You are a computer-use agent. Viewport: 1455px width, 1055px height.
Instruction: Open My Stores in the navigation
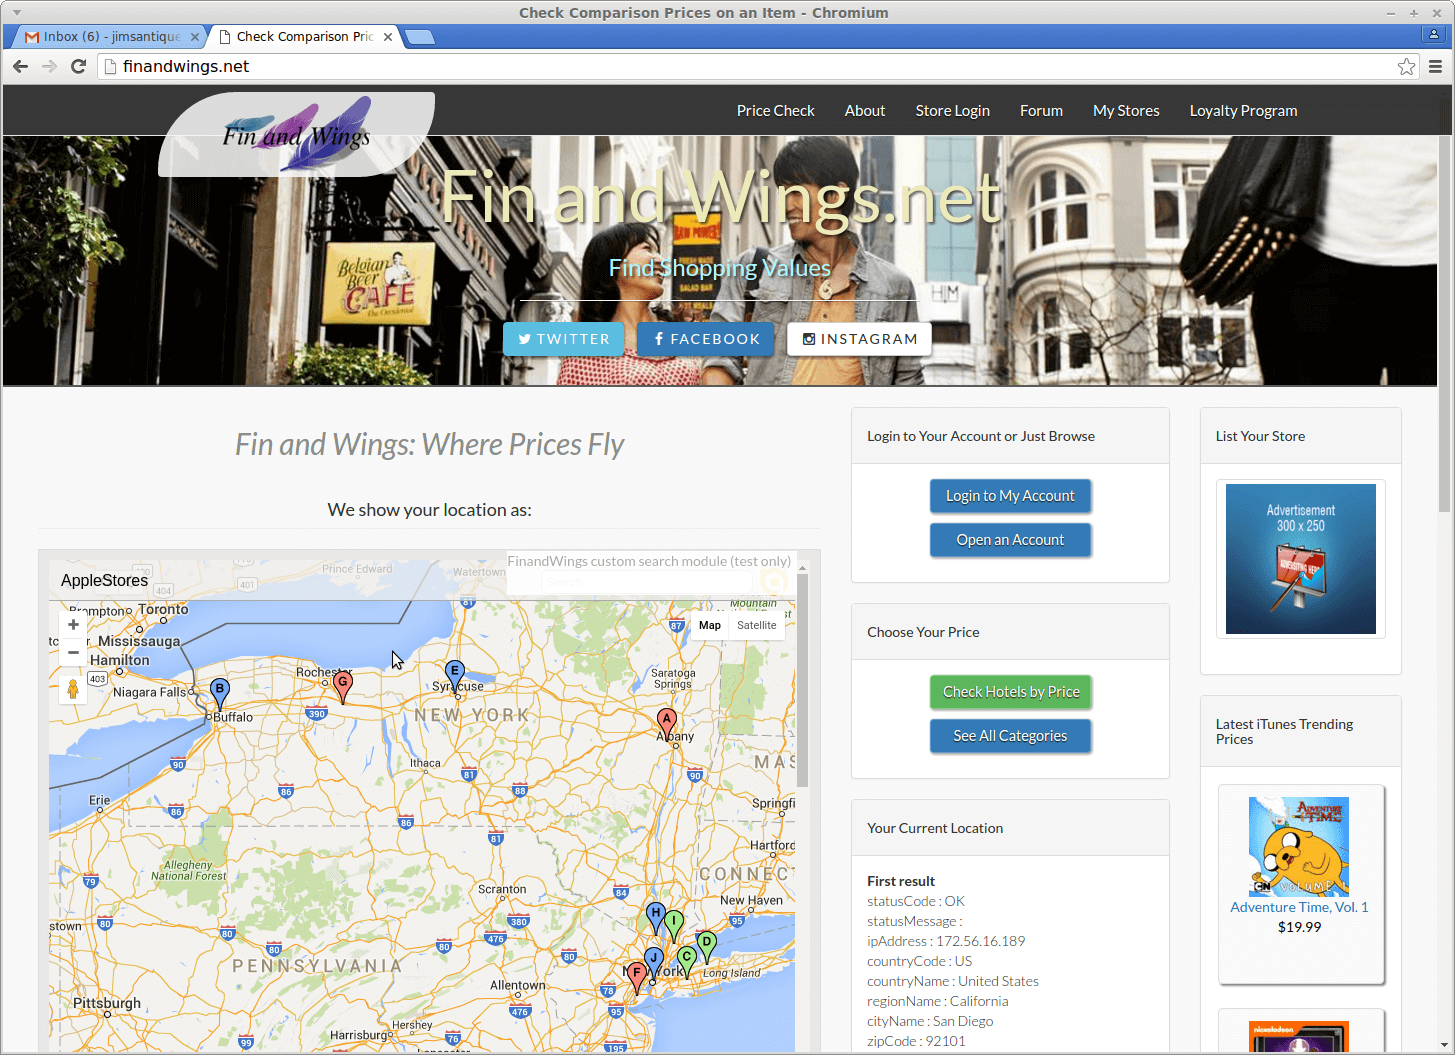tap(1126, 111)
